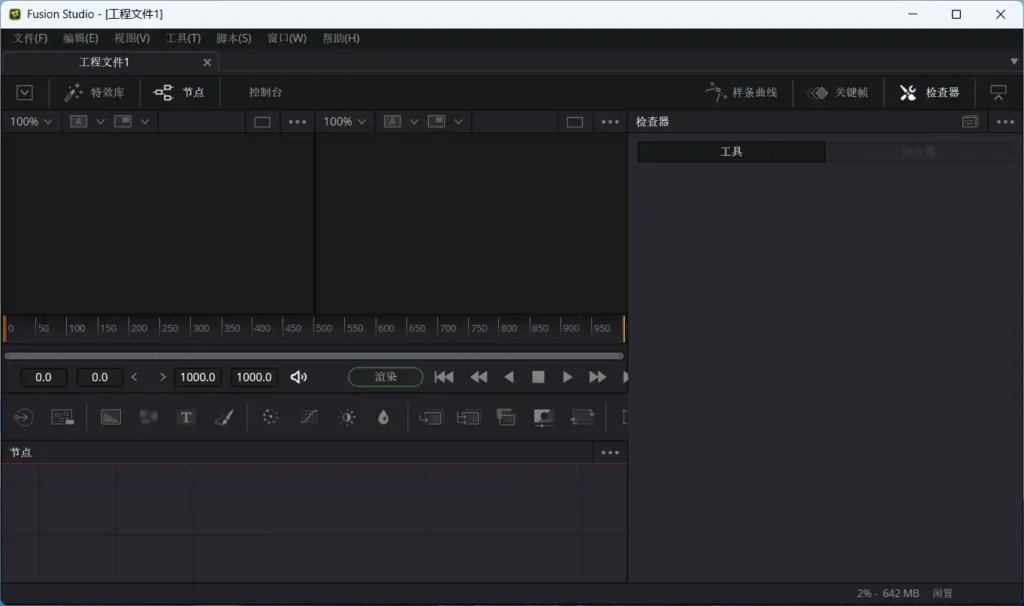The image size is (1024, 606).
Task: Open the Tools (工具) menu
Action: 183,38
